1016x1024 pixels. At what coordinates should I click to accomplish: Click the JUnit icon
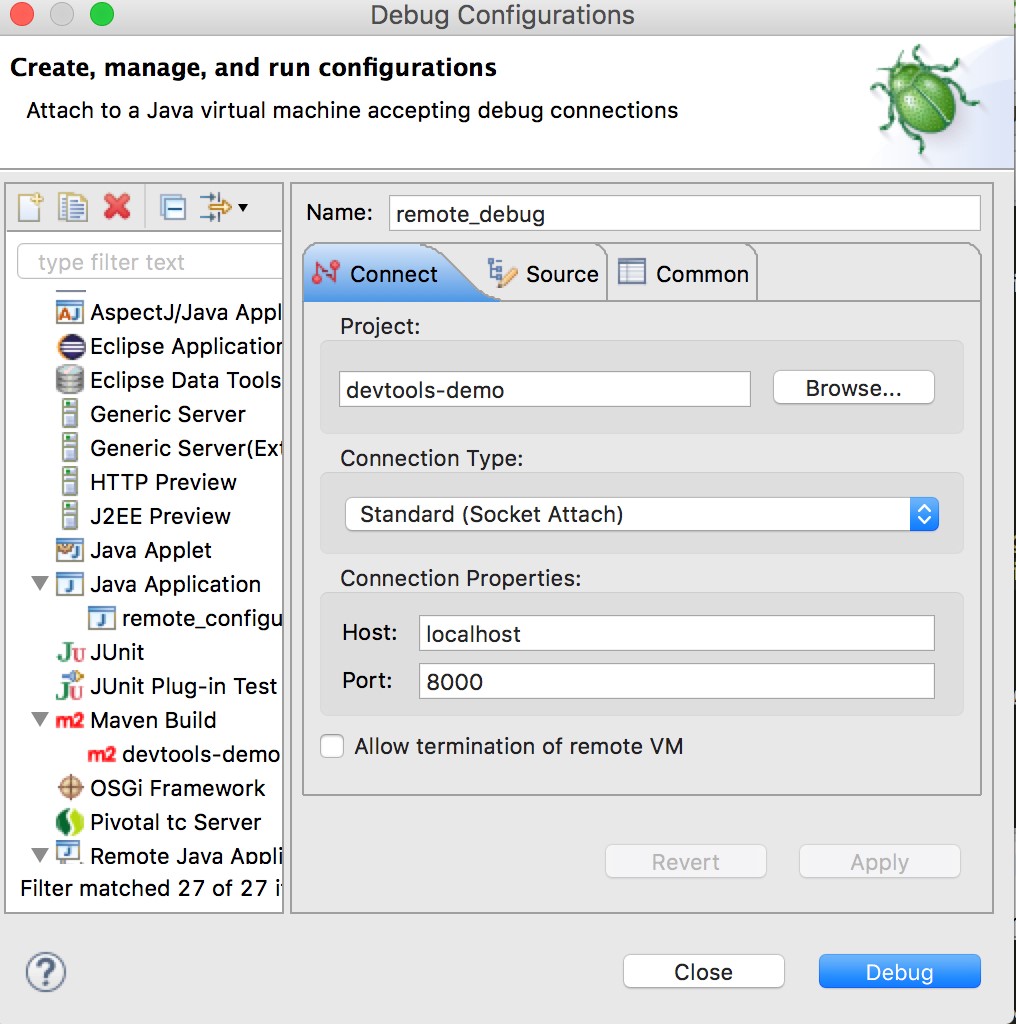pos(71,652)
